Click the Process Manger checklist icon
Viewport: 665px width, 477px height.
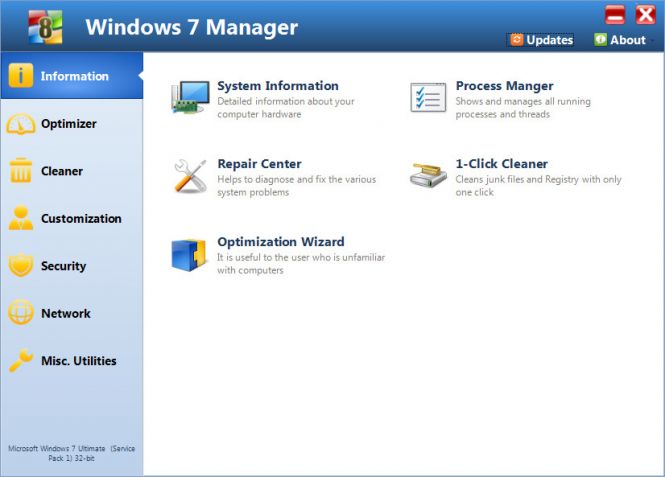click(428, 98)
